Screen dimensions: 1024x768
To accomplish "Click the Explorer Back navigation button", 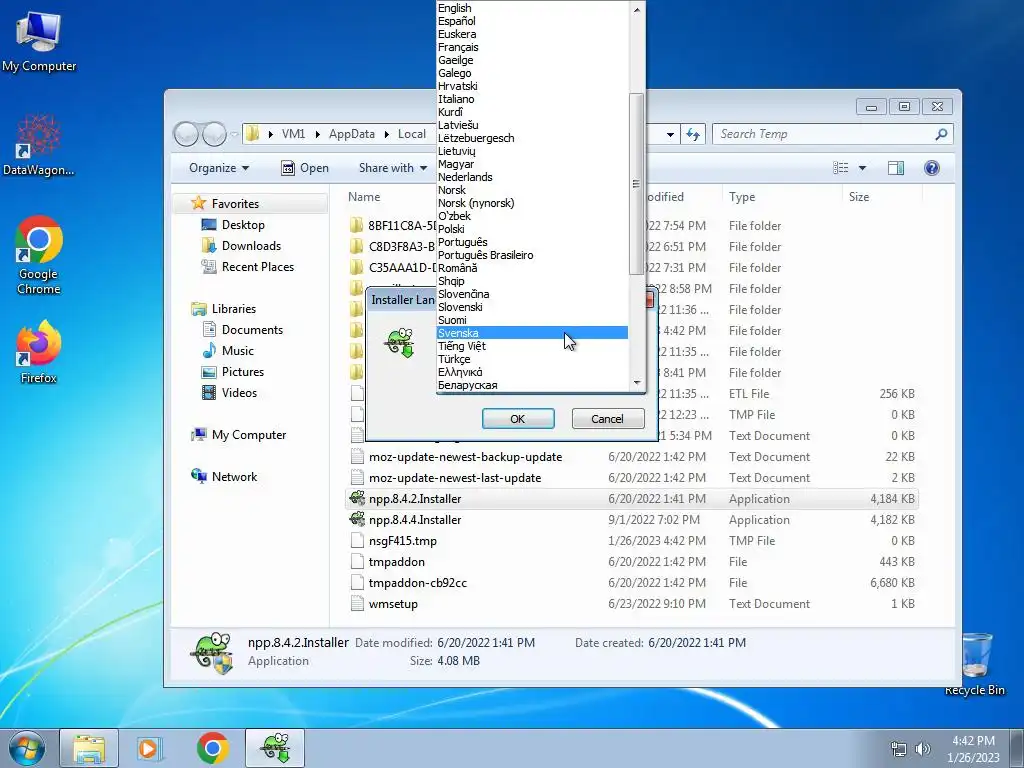I will tap(186, 134).
